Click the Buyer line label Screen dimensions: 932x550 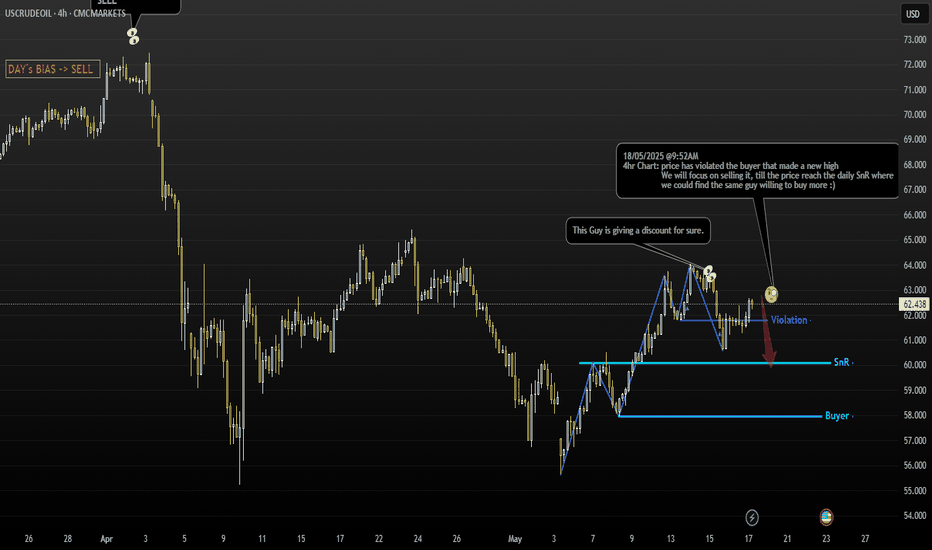point(836,416)
